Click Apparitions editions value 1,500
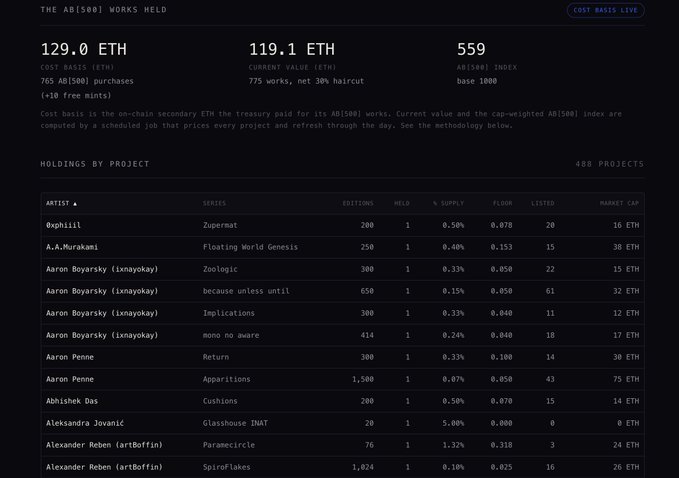 [363, 379]
